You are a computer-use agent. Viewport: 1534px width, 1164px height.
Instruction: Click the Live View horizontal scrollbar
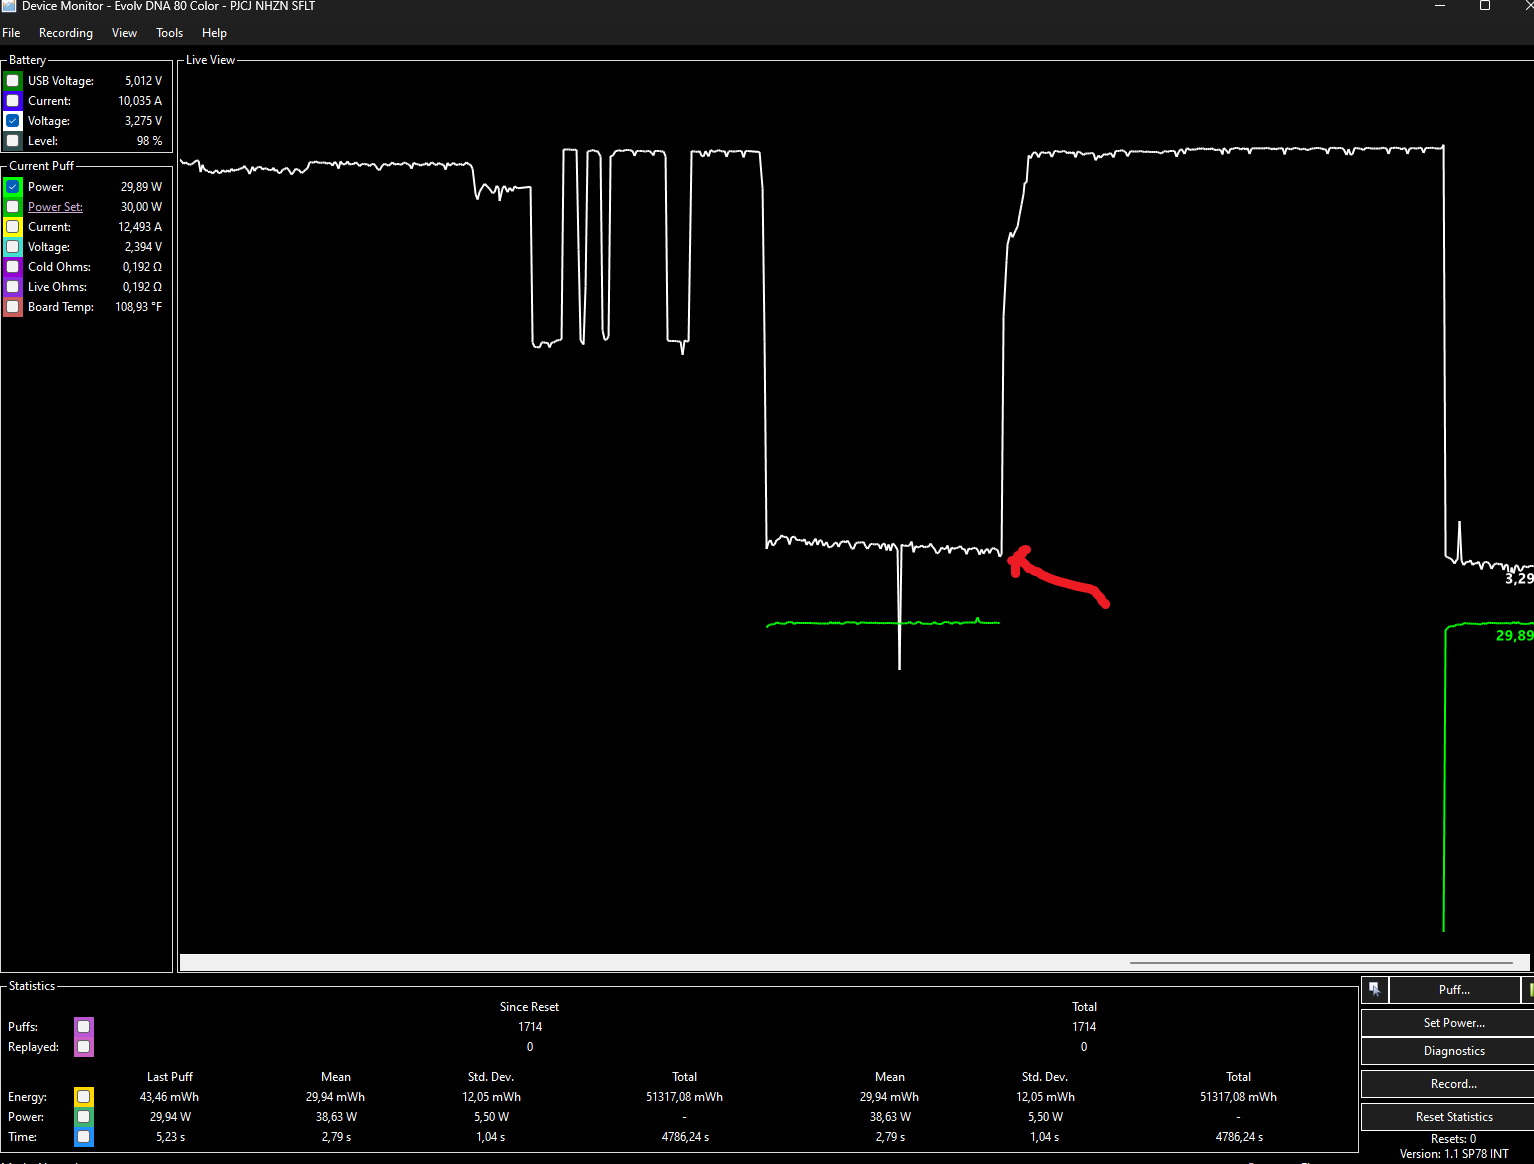[855, 963]
